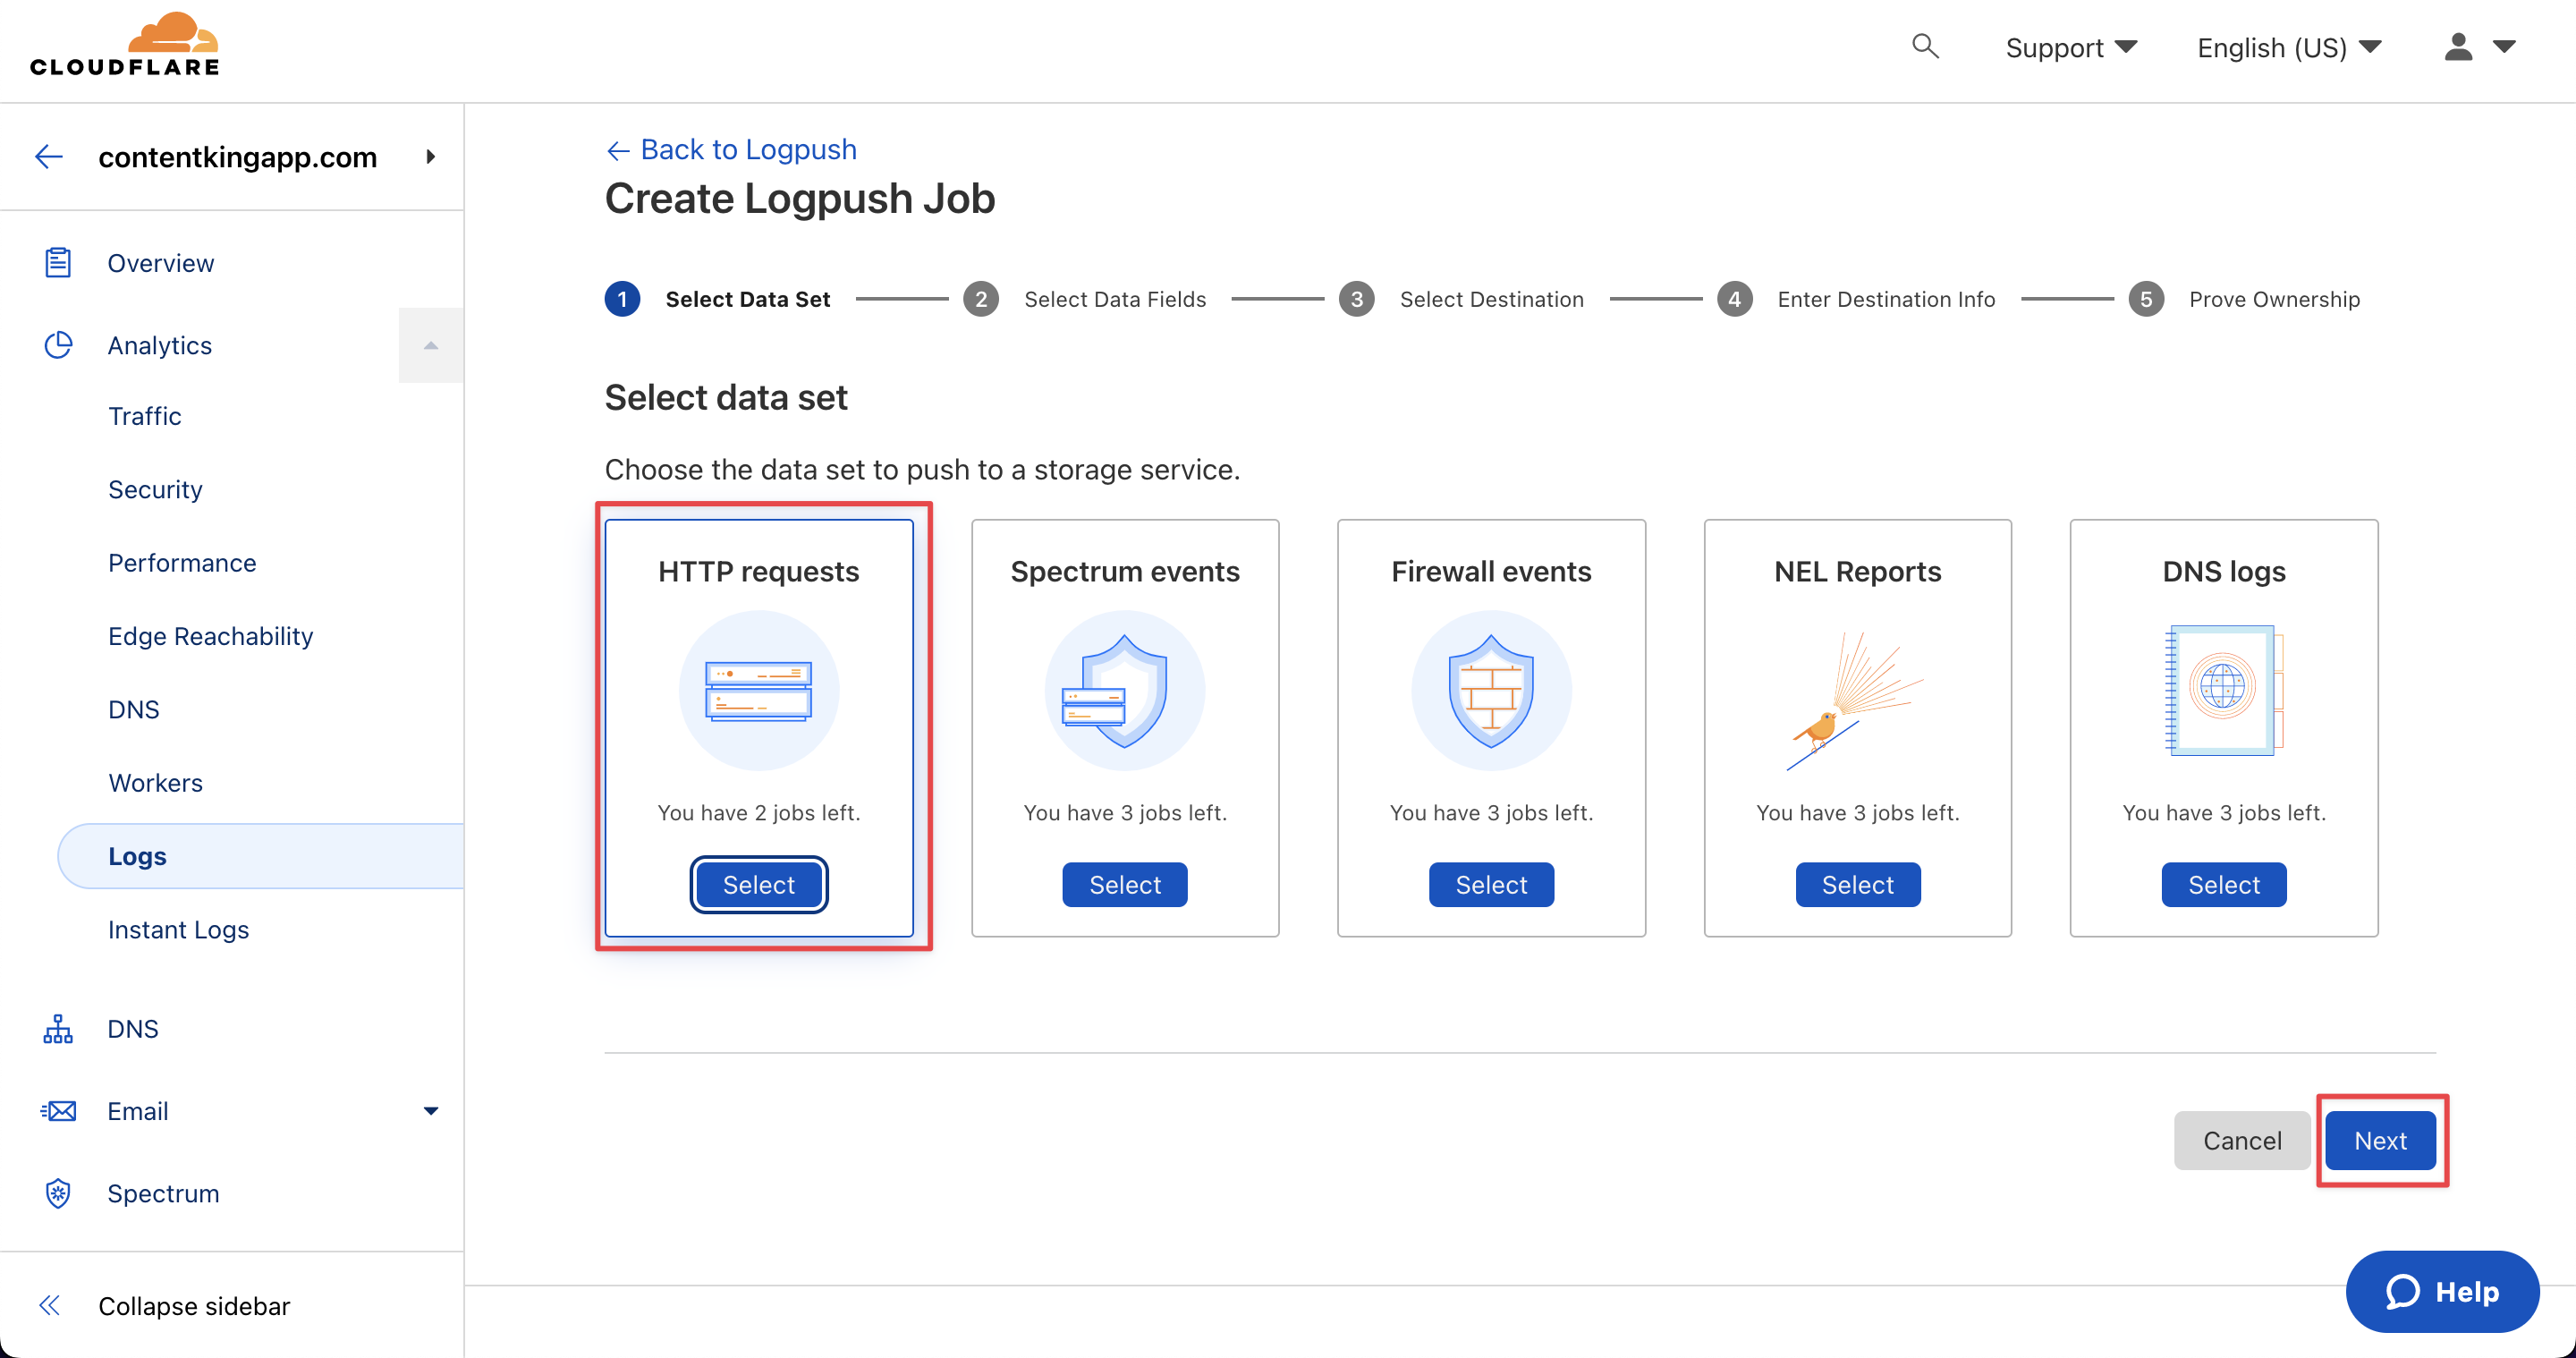Go to Edge Reachability
The width and height of the screenshot is (2576, 1358).
click(210, 636)
